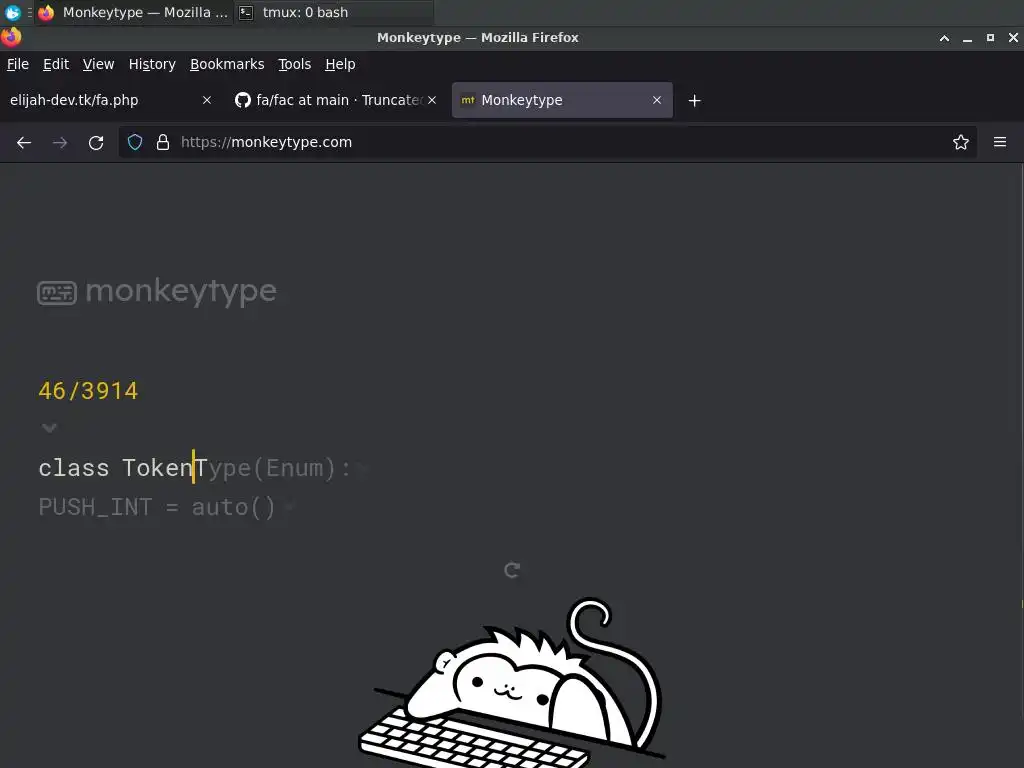1024x768 pixels.
Task: Open the Help menu
Action: 340,64
